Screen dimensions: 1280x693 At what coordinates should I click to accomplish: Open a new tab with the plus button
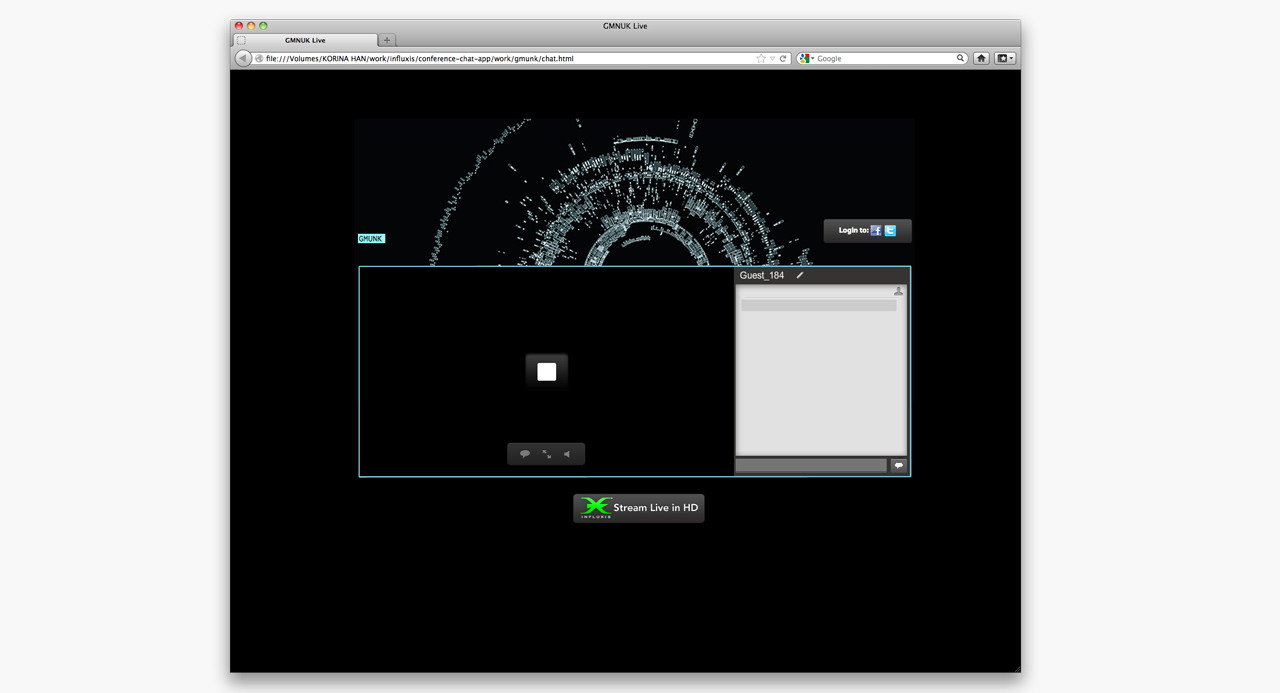(x=387, y=40)
